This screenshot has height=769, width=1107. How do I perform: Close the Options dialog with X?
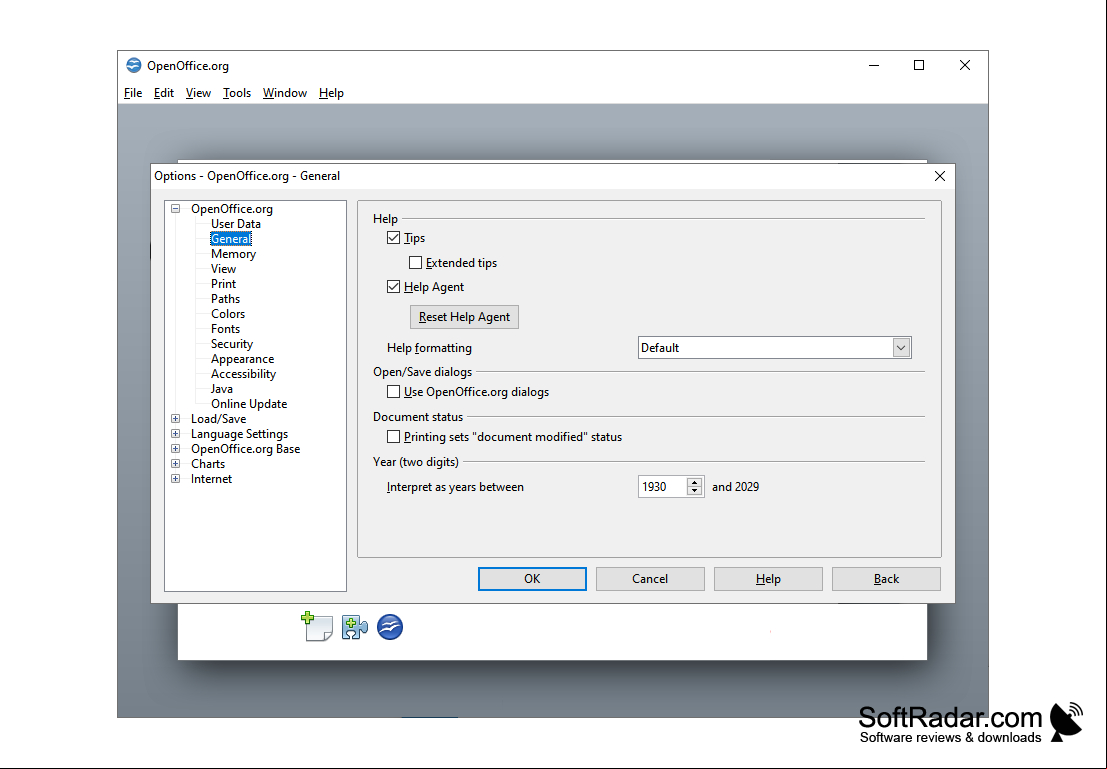click(940, 176)
